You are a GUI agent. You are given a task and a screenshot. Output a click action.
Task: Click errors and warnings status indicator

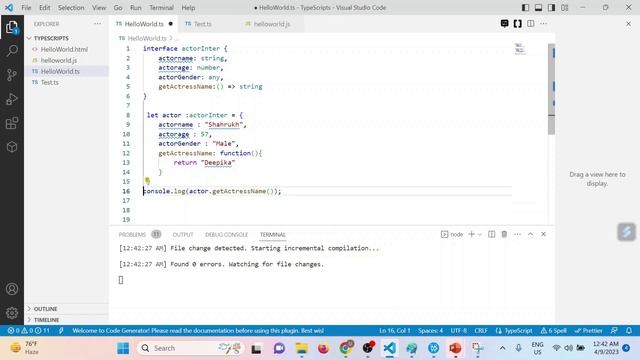[x=29, y=331]
